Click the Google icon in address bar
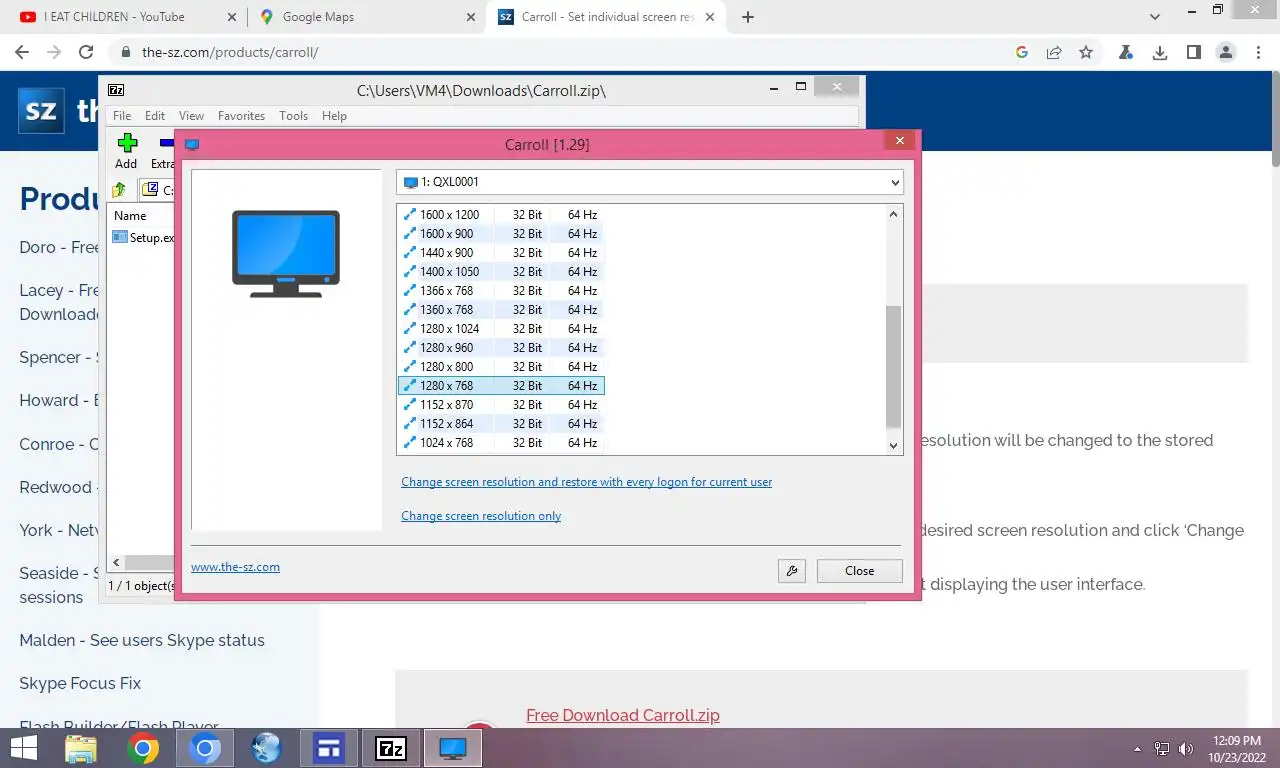Screen dimensions: 1280x768 pyautogui.click(x=1022, y=52)
